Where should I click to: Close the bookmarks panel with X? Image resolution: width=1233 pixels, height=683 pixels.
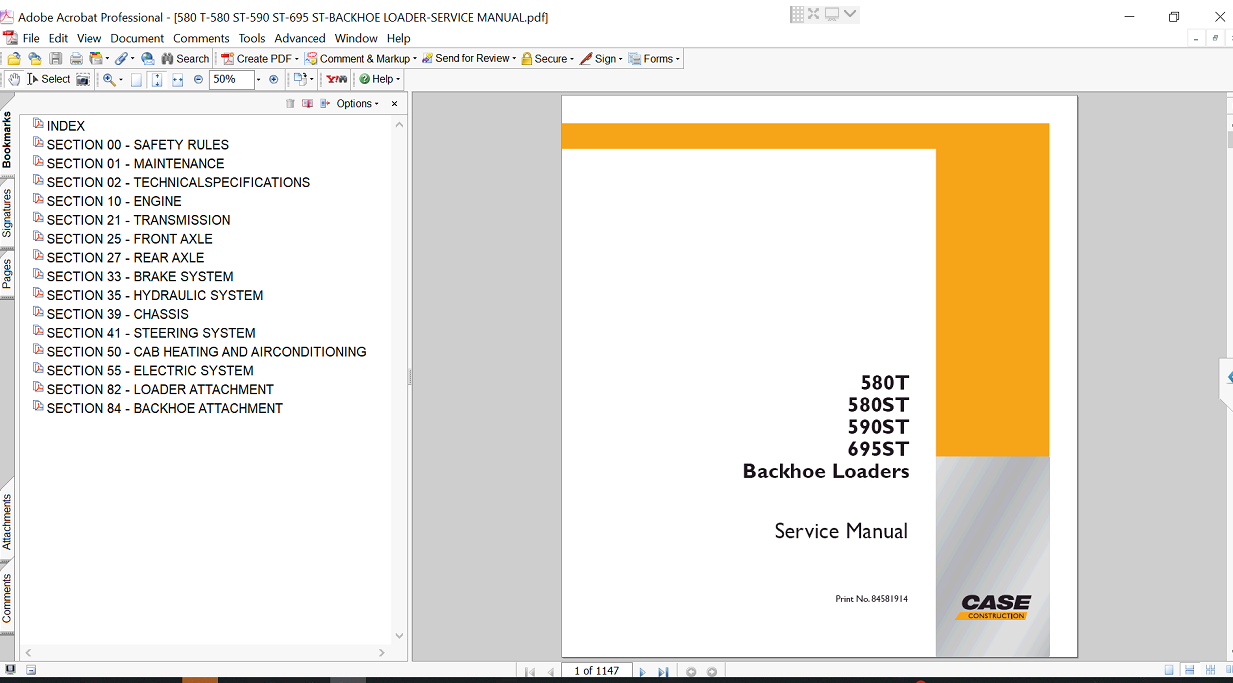[x=394, y=104]
